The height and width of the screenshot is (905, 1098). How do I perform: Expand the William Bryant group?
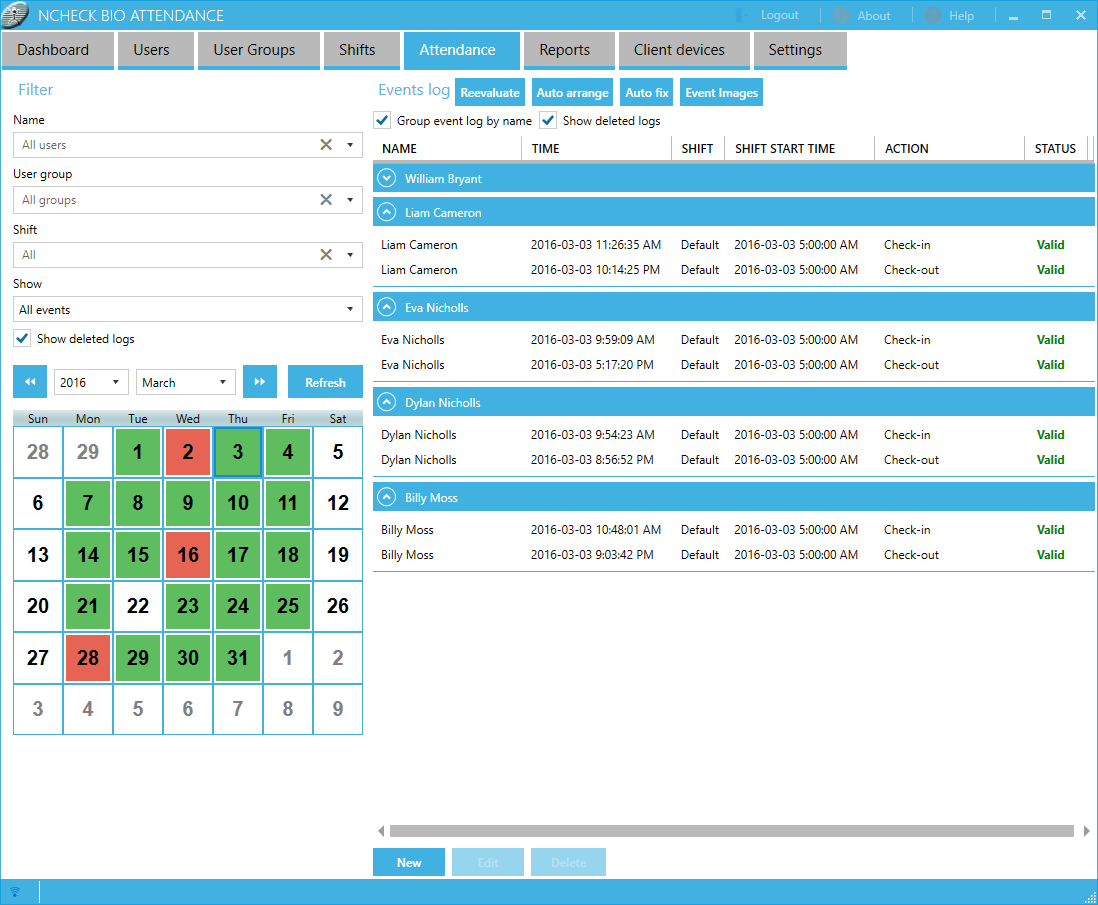pyautogui.click(x=387, y=179)
